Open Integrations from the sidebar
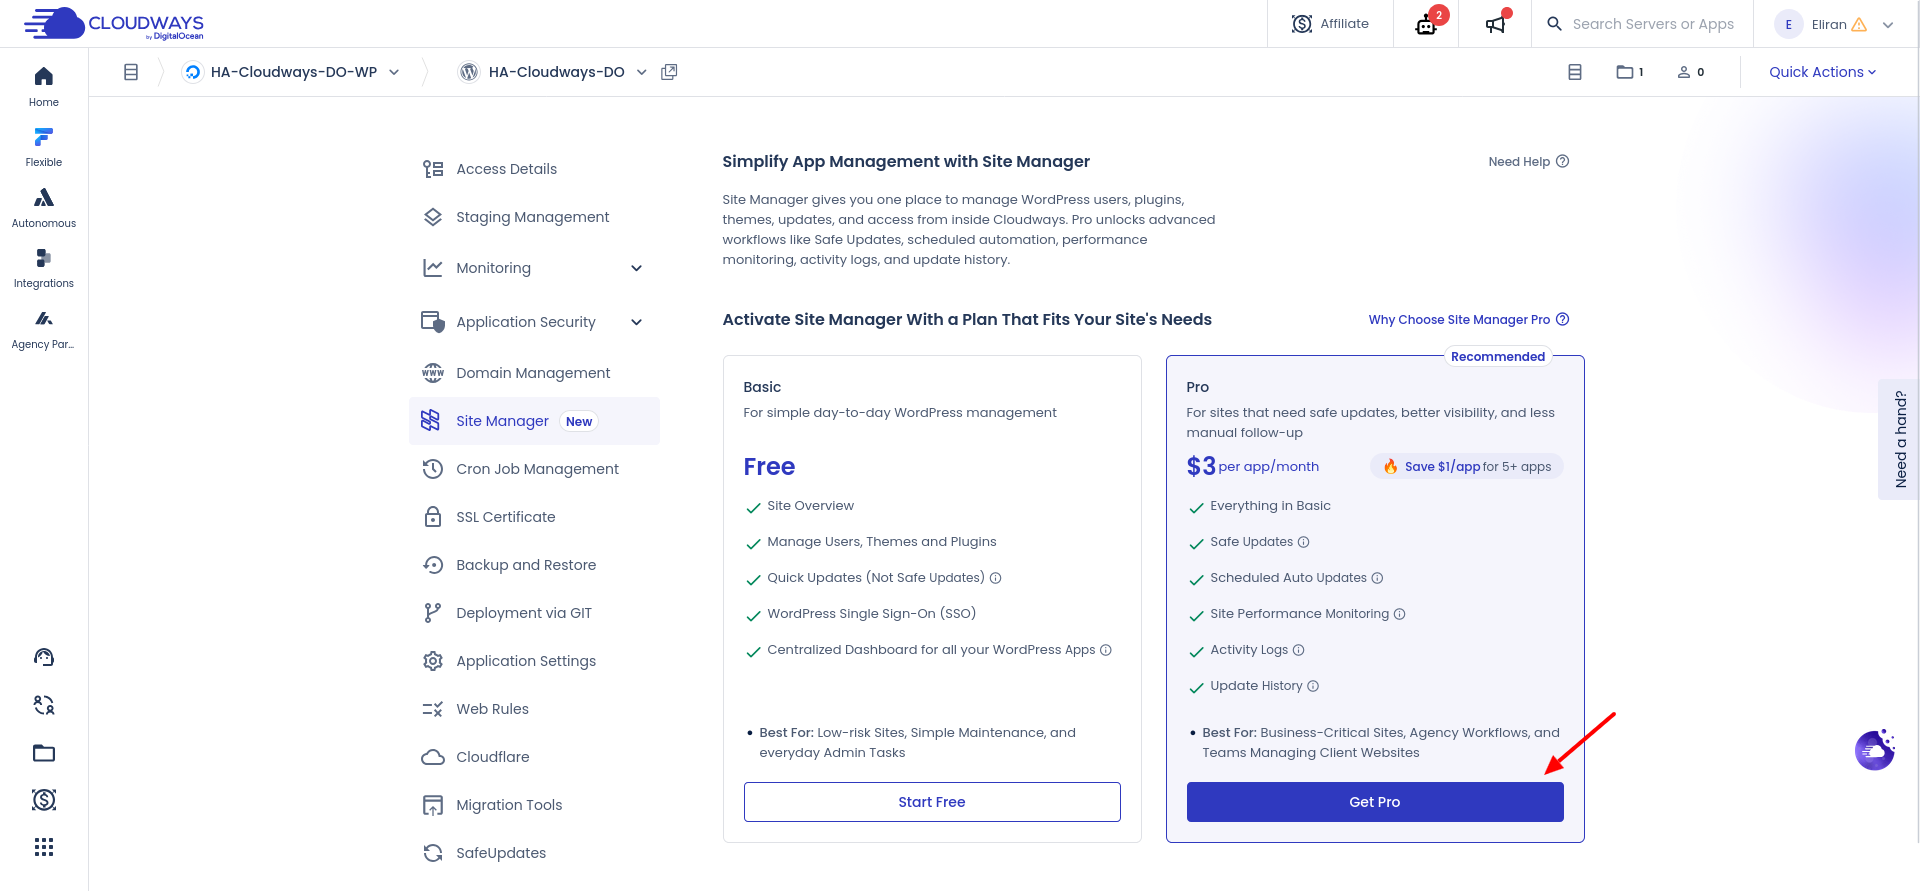This screenshot has width=1920, height=891. pyautogui.click(x=44, y=268)
